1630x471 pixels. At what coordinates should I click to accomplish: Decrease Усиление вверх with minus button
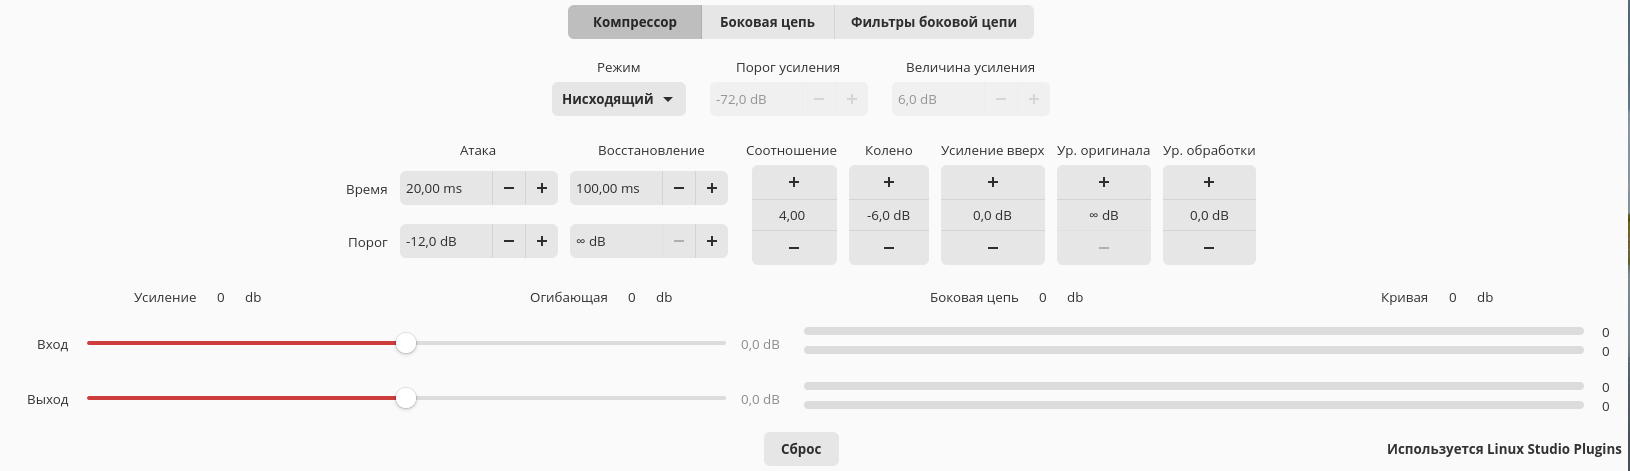coord(993,248)
